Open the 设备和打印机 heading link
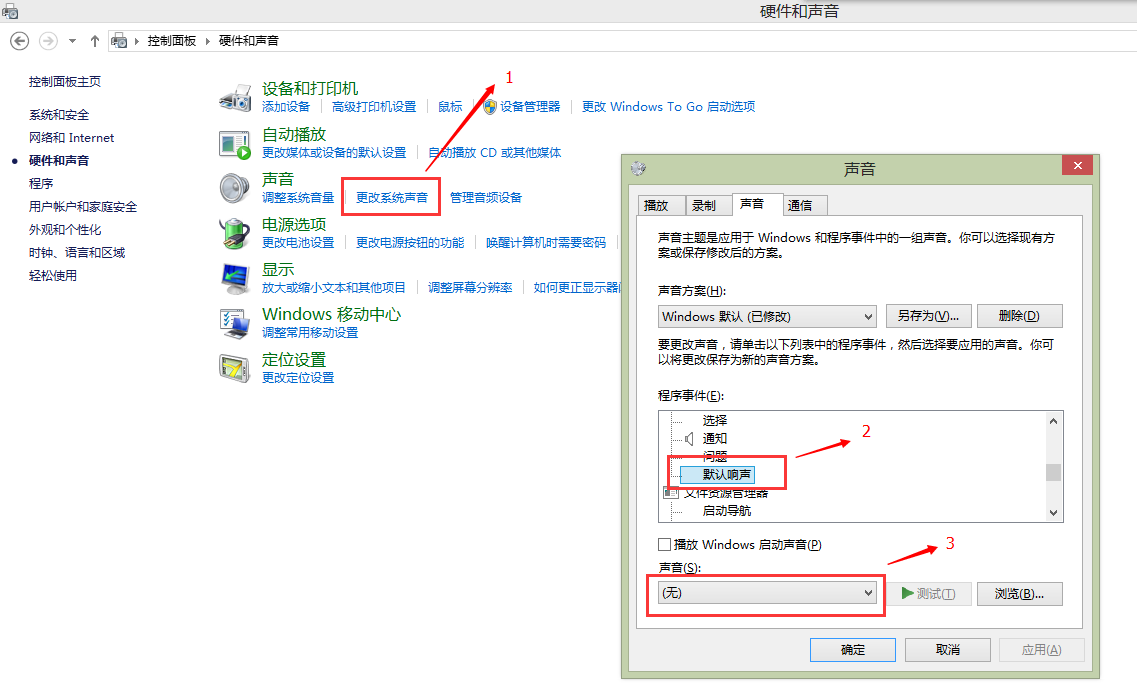Screen dimensions: 1137x689 [310, 88]
